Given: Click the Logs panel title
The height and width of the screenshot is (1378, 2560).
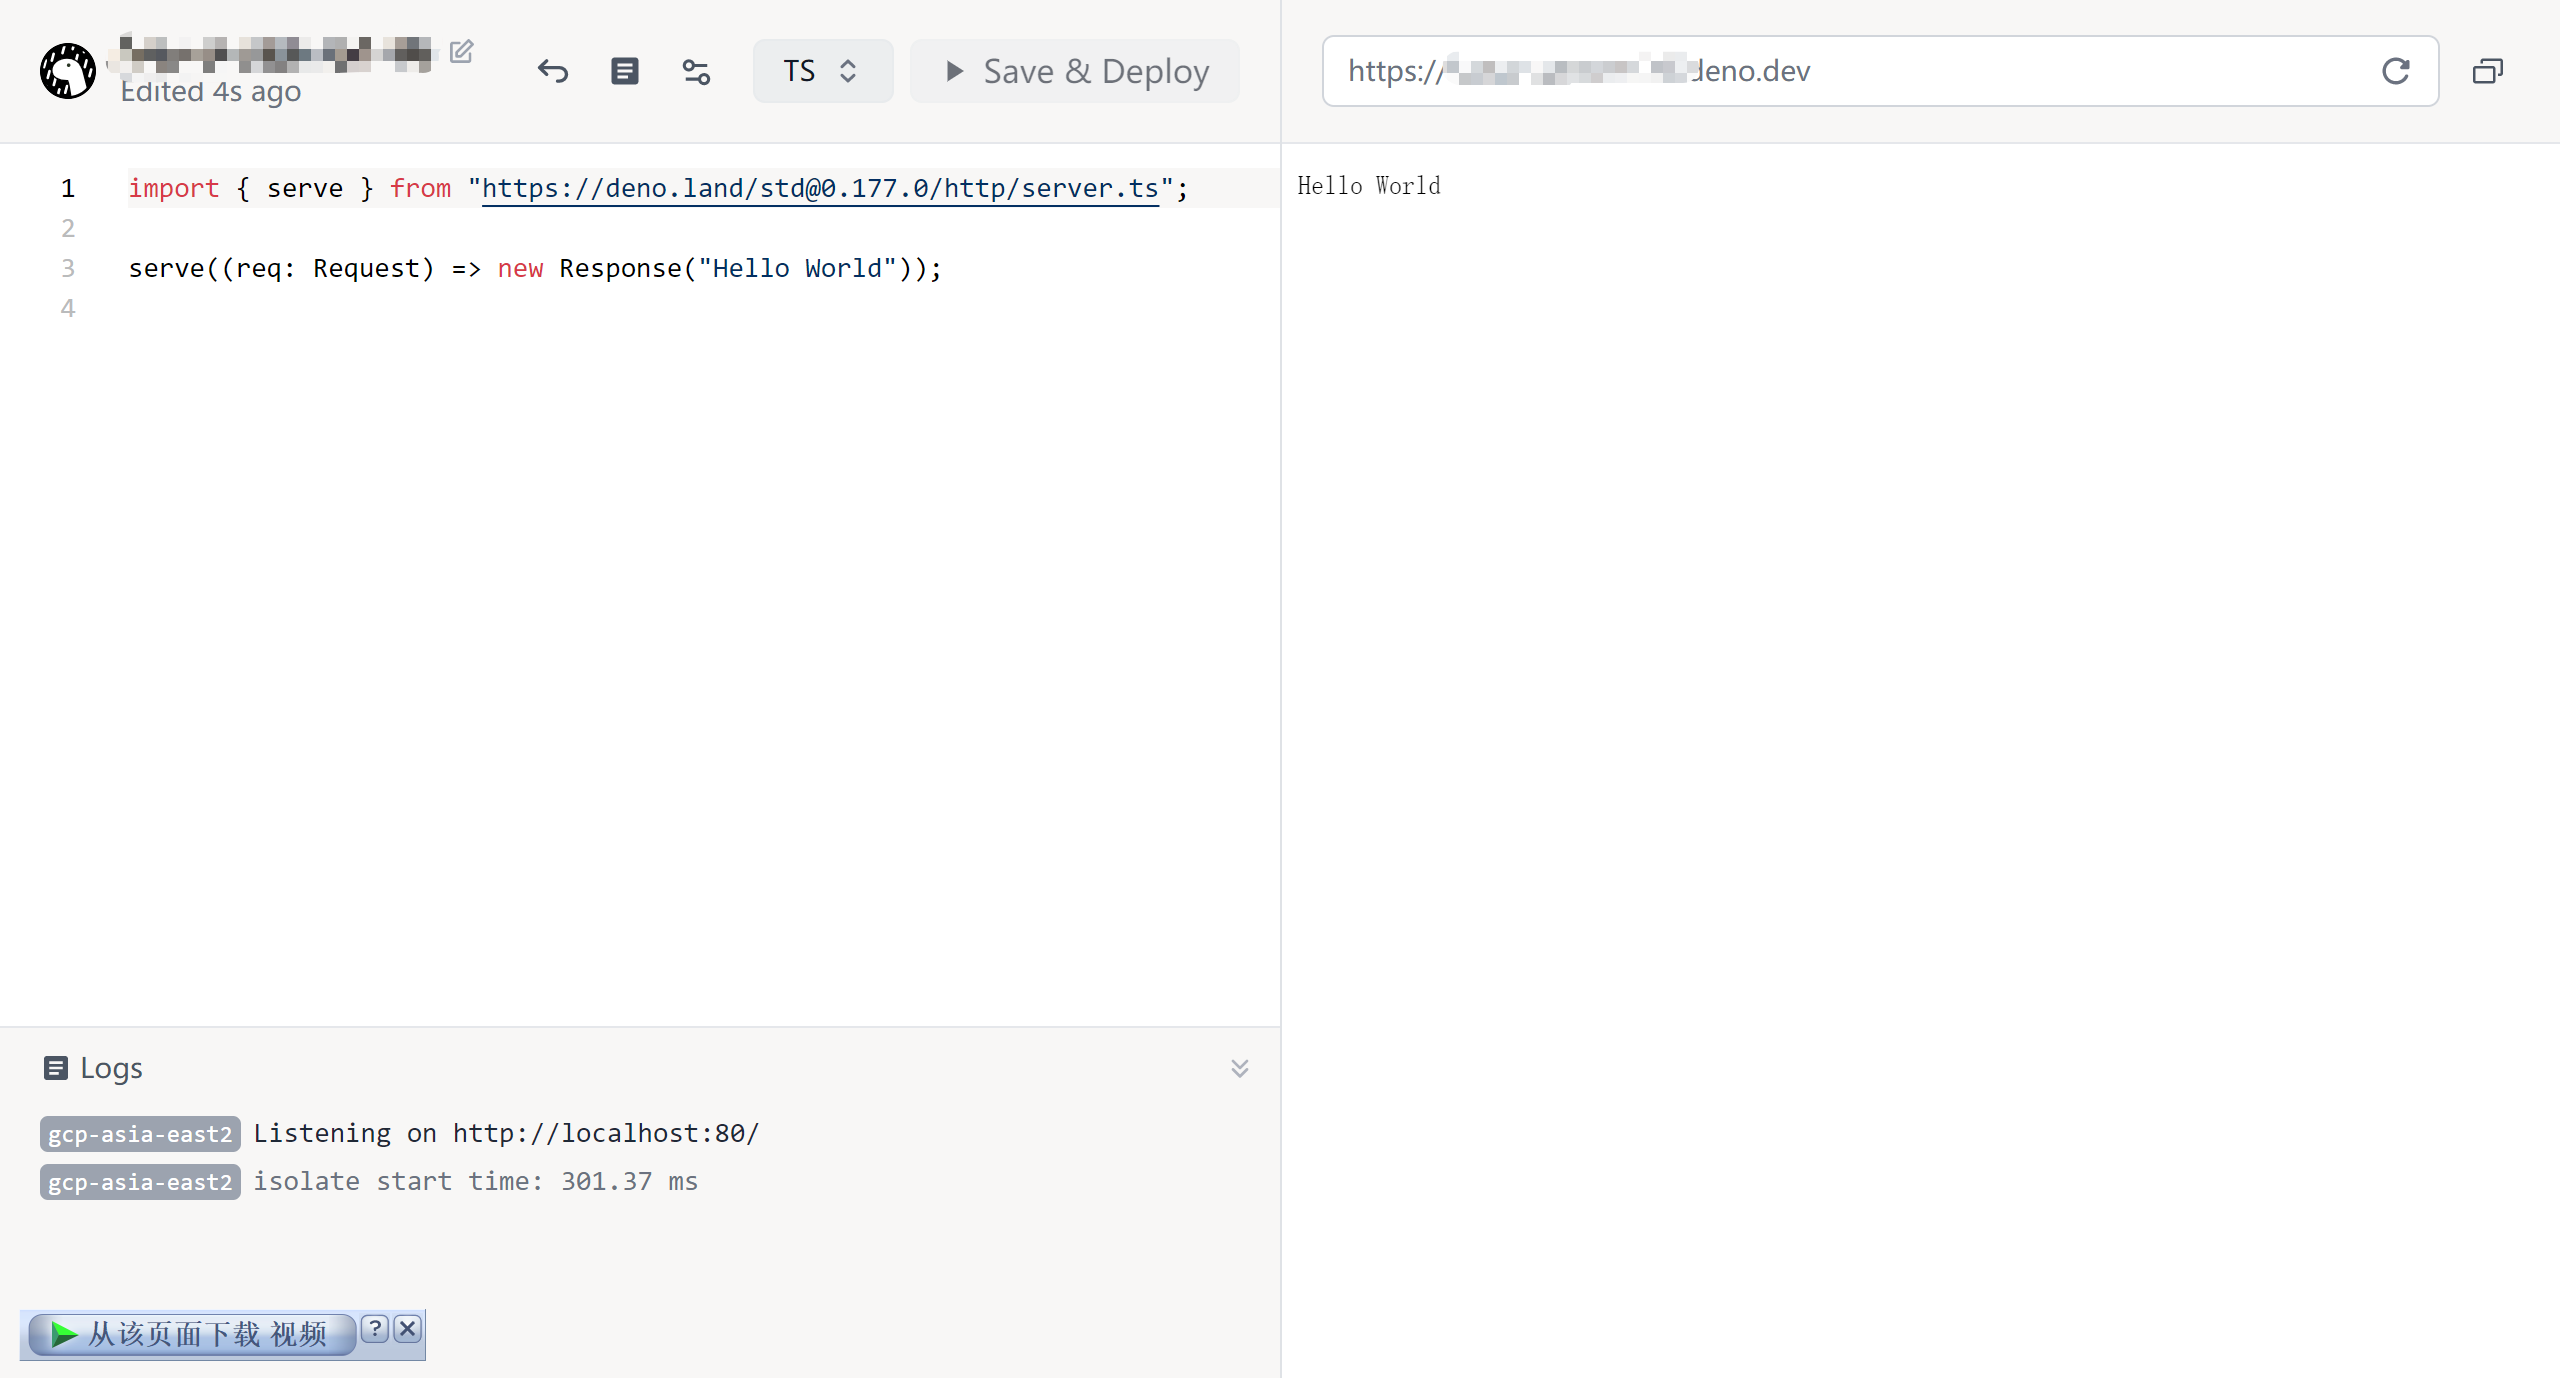Looking at the screenshot, I should [x=111, y=1068].
